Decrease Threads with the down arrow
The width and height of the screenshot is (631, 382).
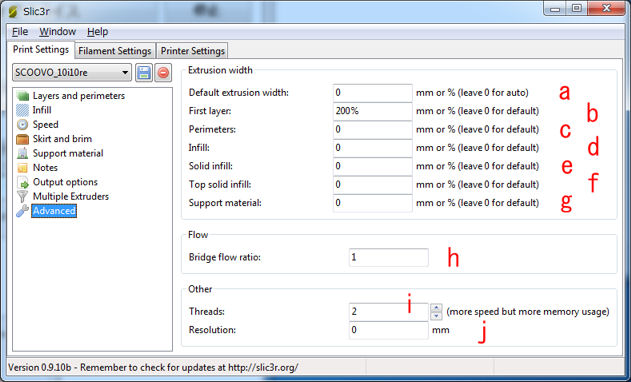coord(436,316)
